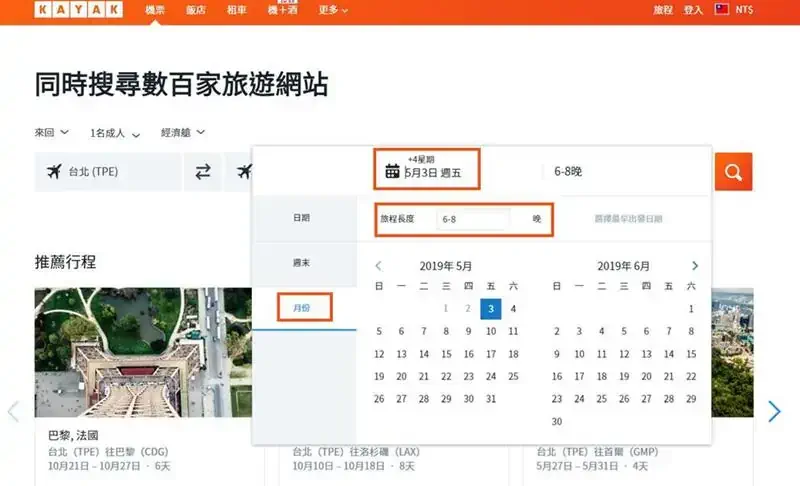Click the Taiwan flag currency icon
Viewport: 800px width, 486px height.
[x=721, y=10]
